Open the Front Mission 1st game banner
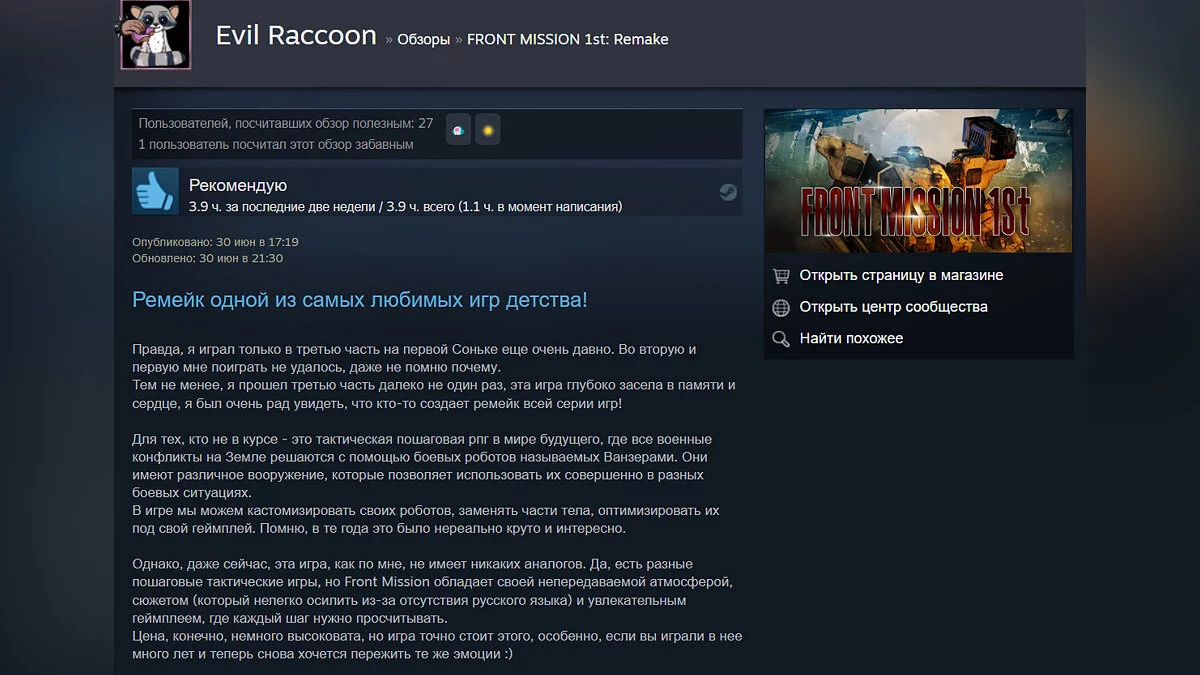This screenshot has width=1200, height=675. click(918, 181)
